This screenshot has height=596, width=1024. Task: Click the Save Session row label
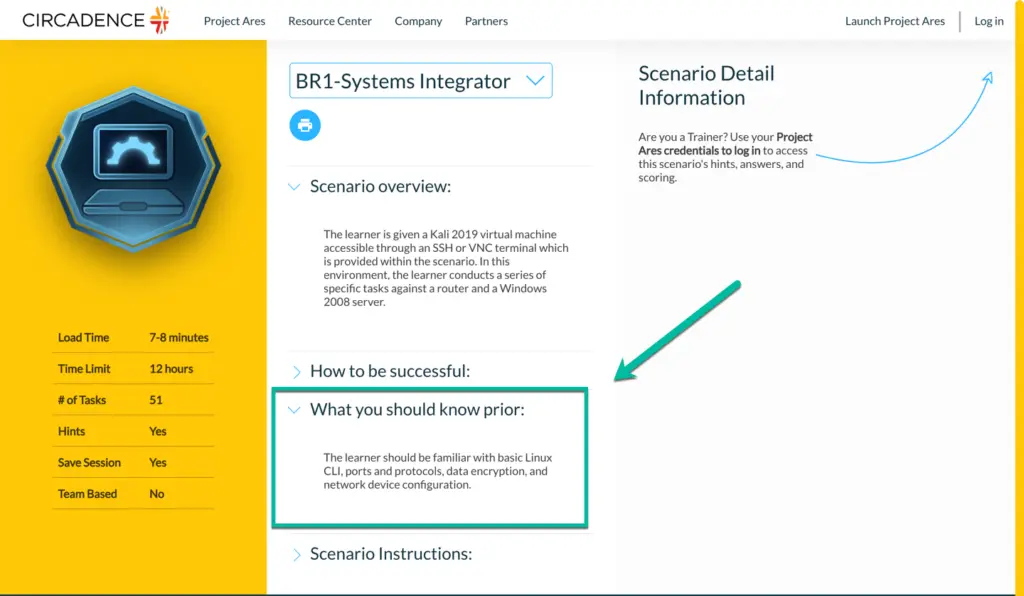point(89,463)
